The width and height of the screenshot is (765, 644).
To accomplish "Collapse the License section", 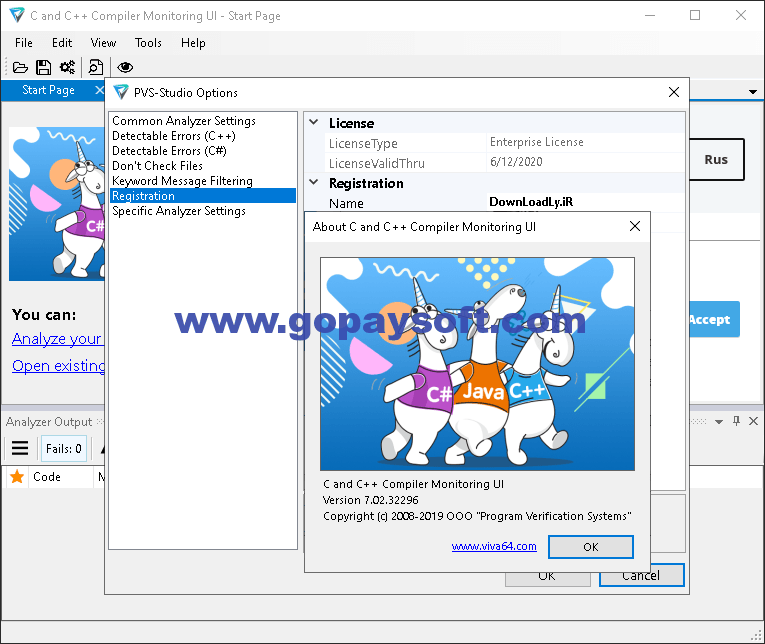I will (314, 122).
